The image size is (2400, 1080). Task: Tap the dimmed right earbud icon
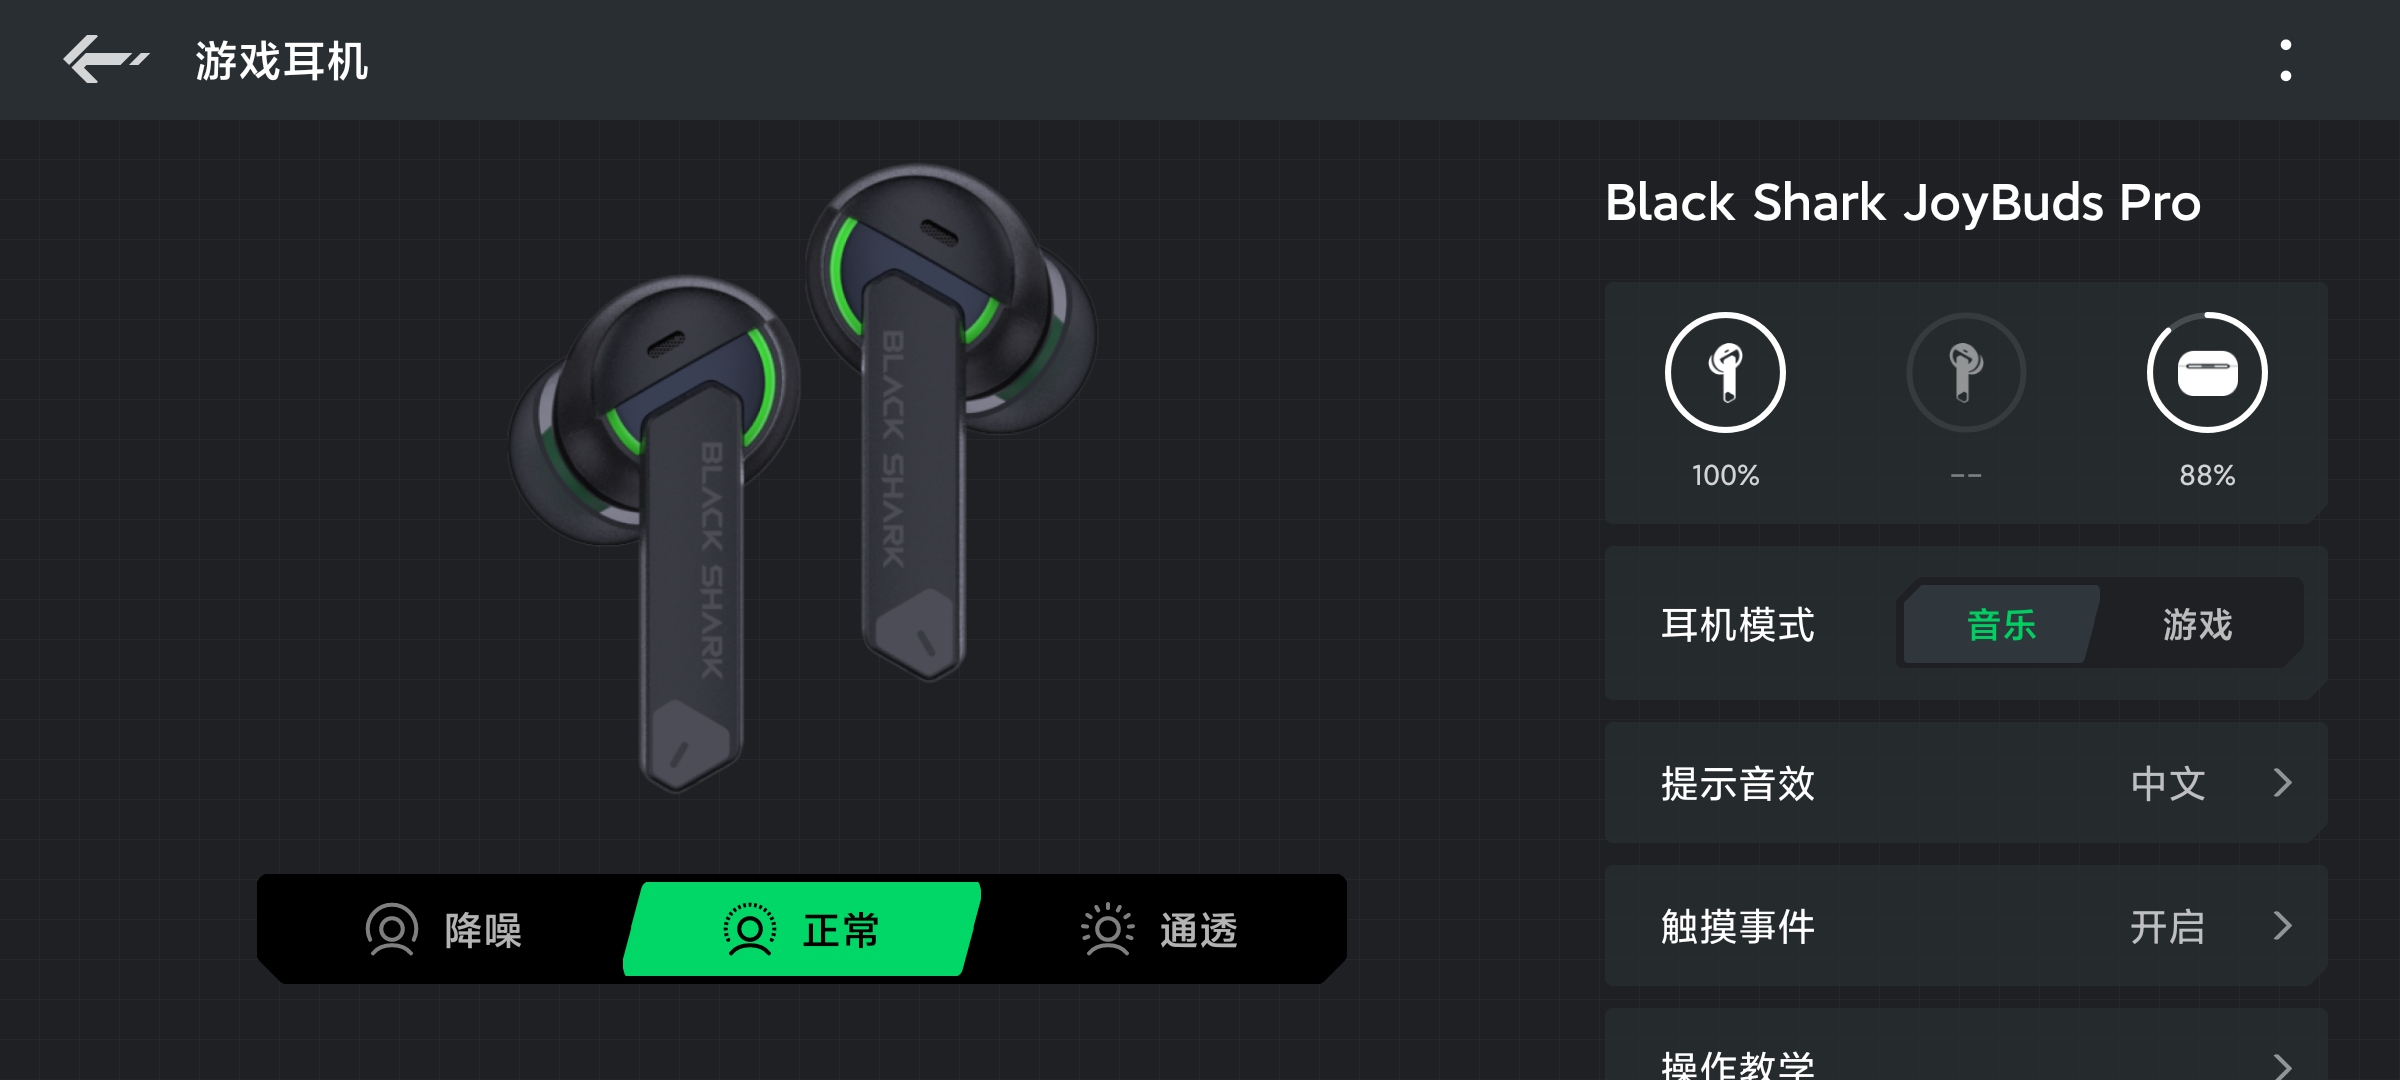point(1966,372)
